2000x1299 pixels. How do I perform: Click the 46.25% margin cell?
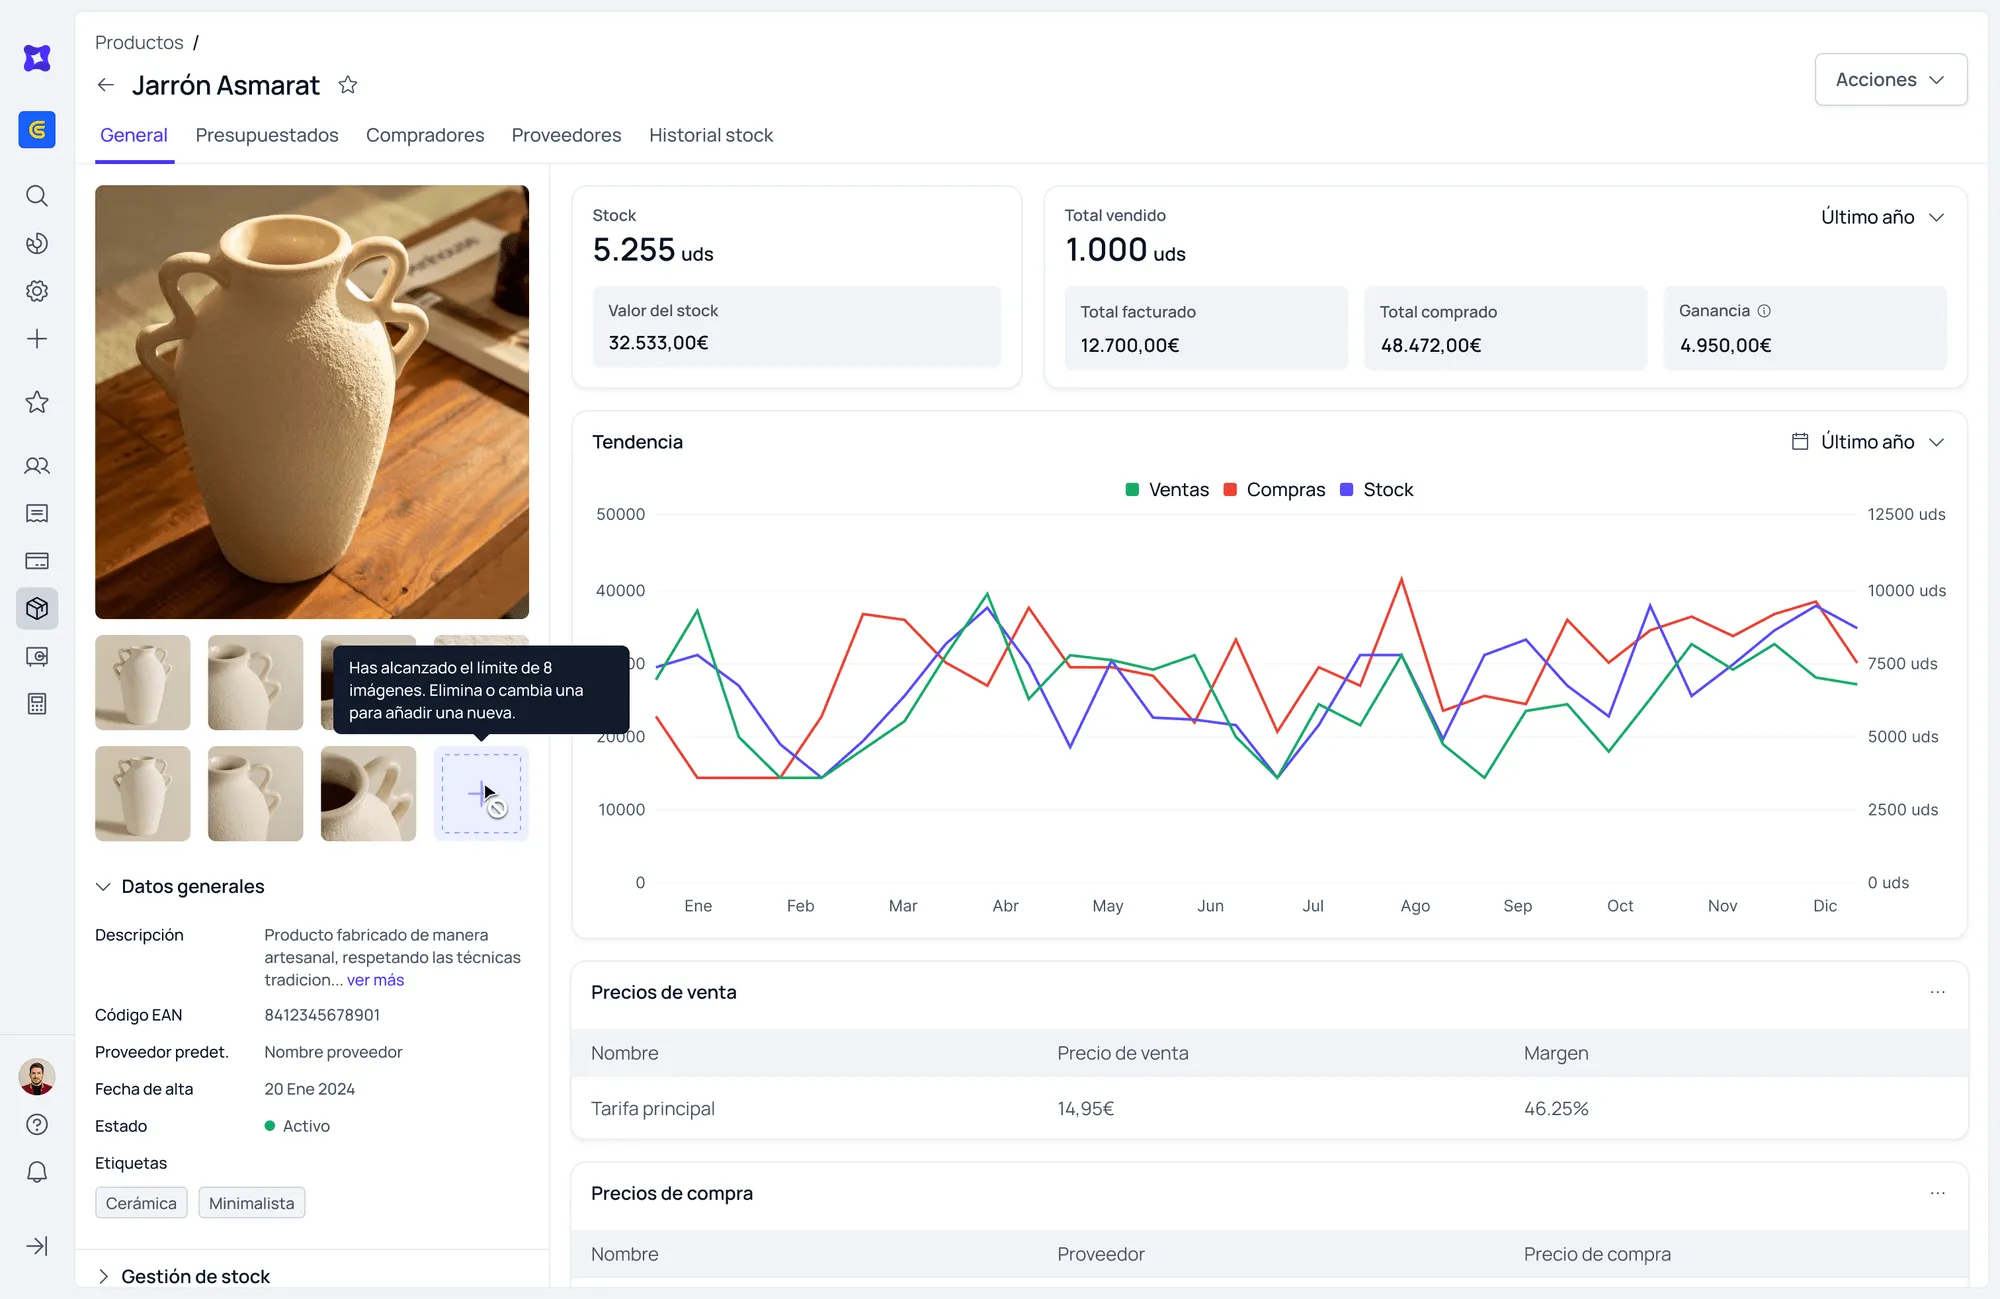[1556, 1109]
